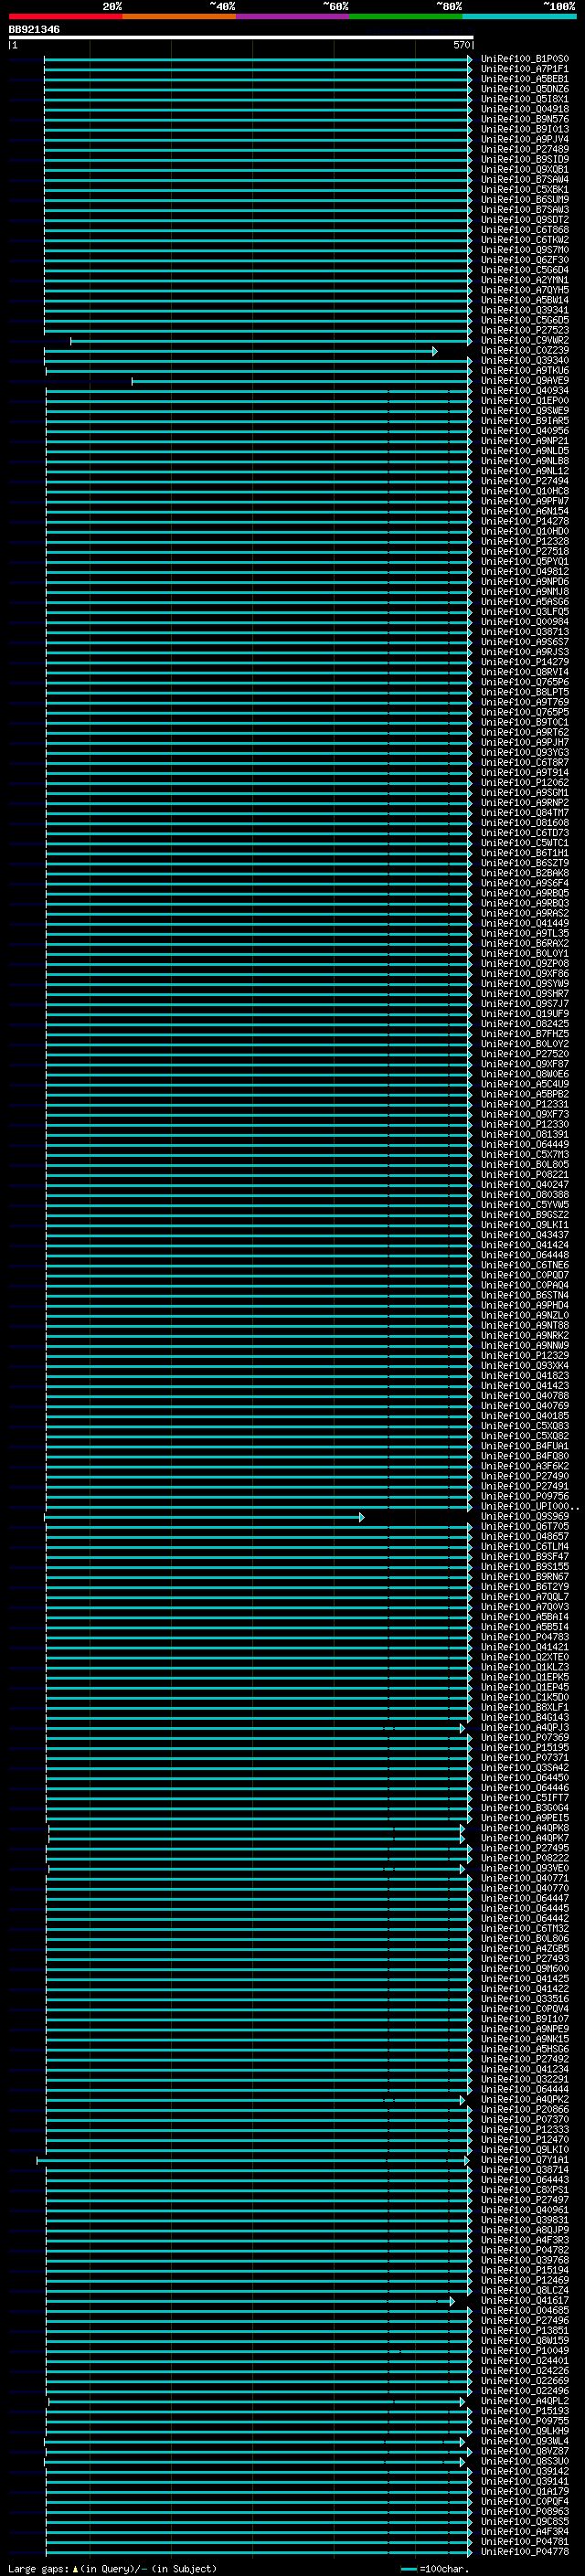Open subject UniRef100_P27491

click(524, 1487)
